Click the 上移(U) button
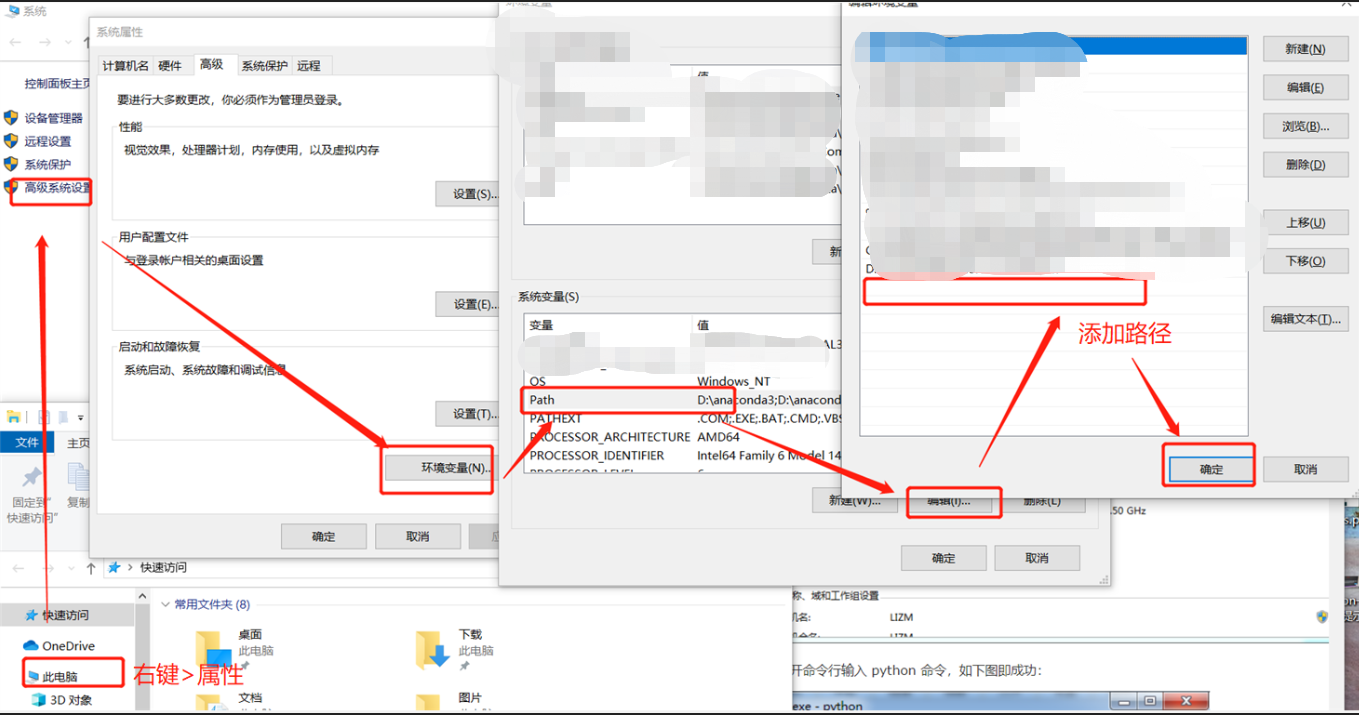The height and width of the screenshot is (715, 1359). [1305, 223]
